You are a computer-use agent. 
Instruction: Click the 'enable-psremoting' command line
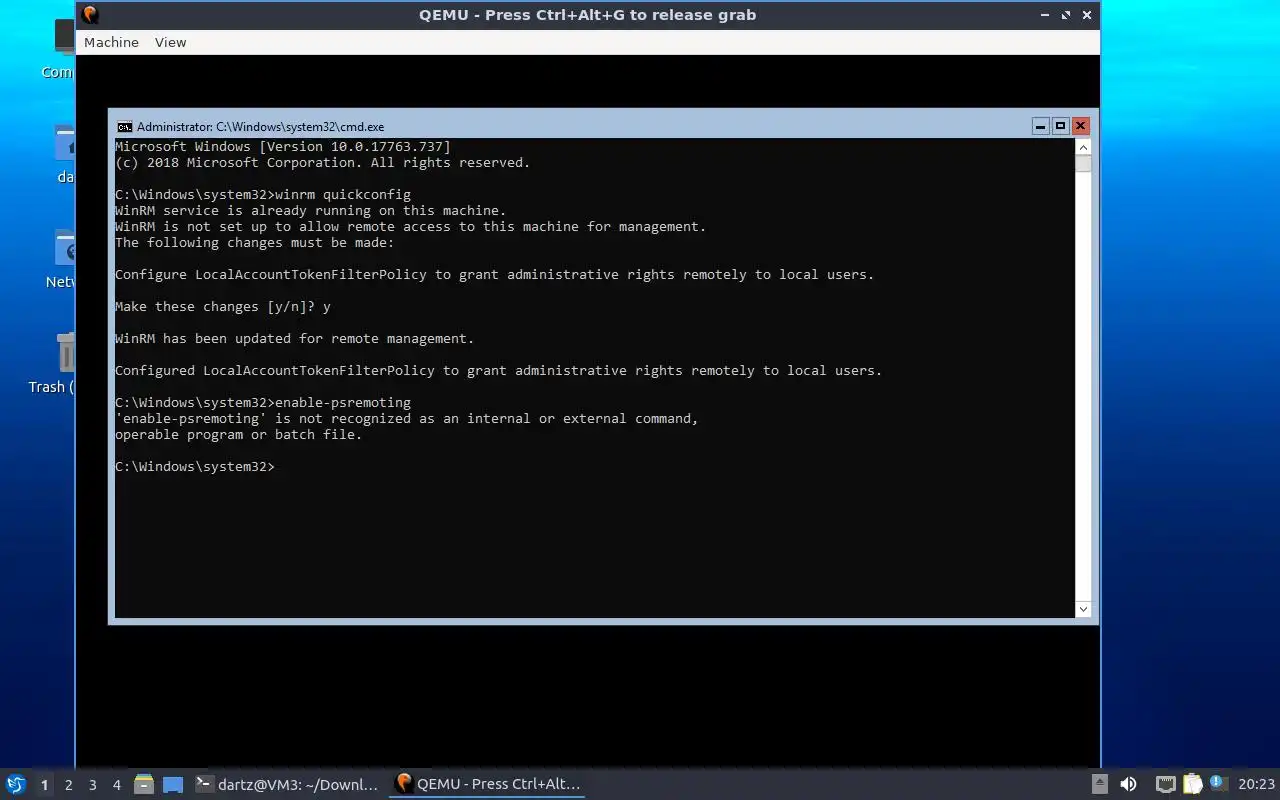[263, 402]
